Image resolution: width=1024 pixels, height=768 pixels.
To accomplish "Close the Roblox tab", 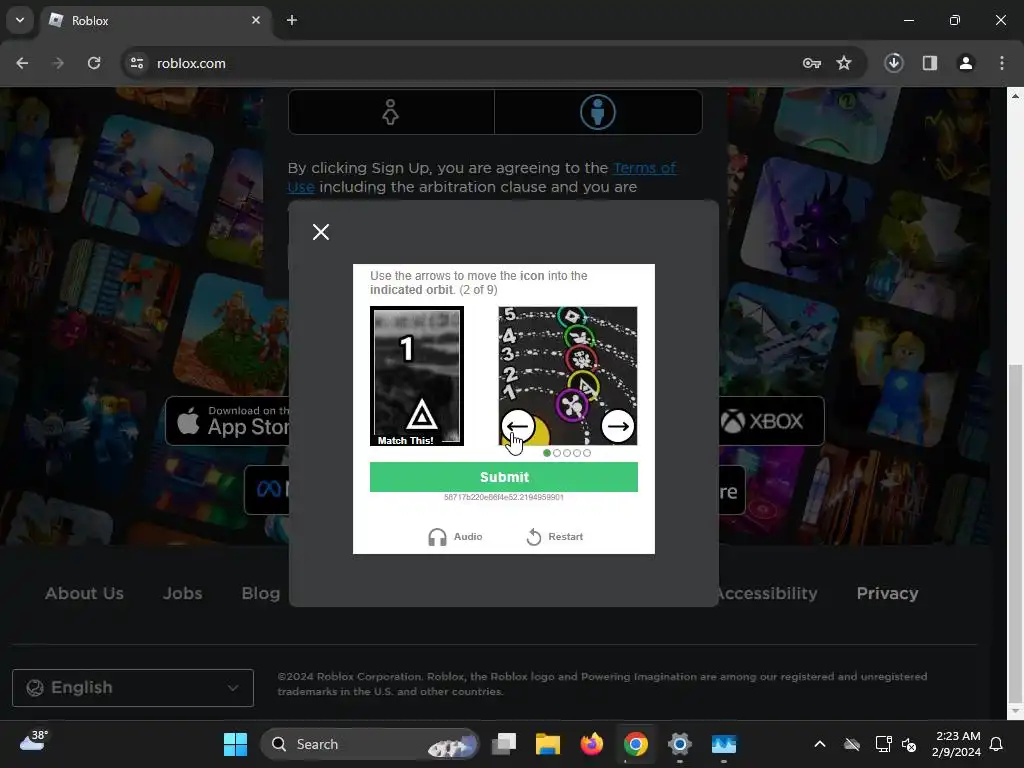I will click(256, 20).
